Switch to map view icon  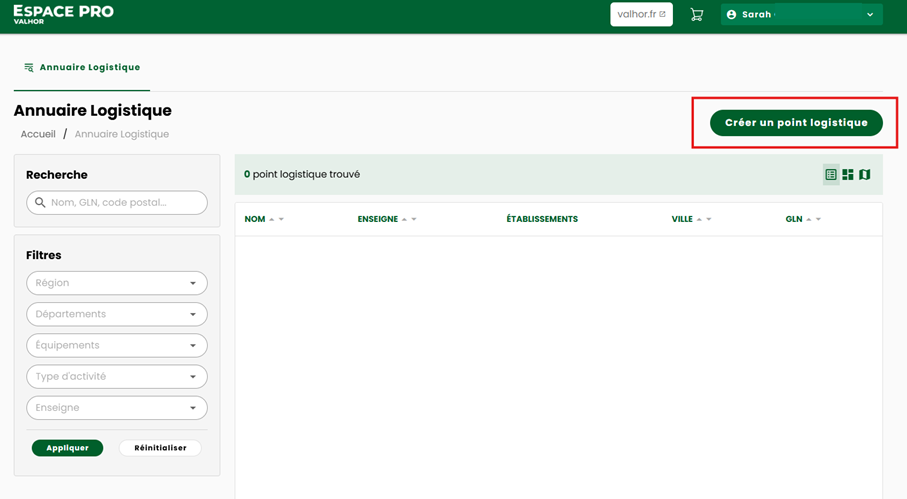point(865,175)
